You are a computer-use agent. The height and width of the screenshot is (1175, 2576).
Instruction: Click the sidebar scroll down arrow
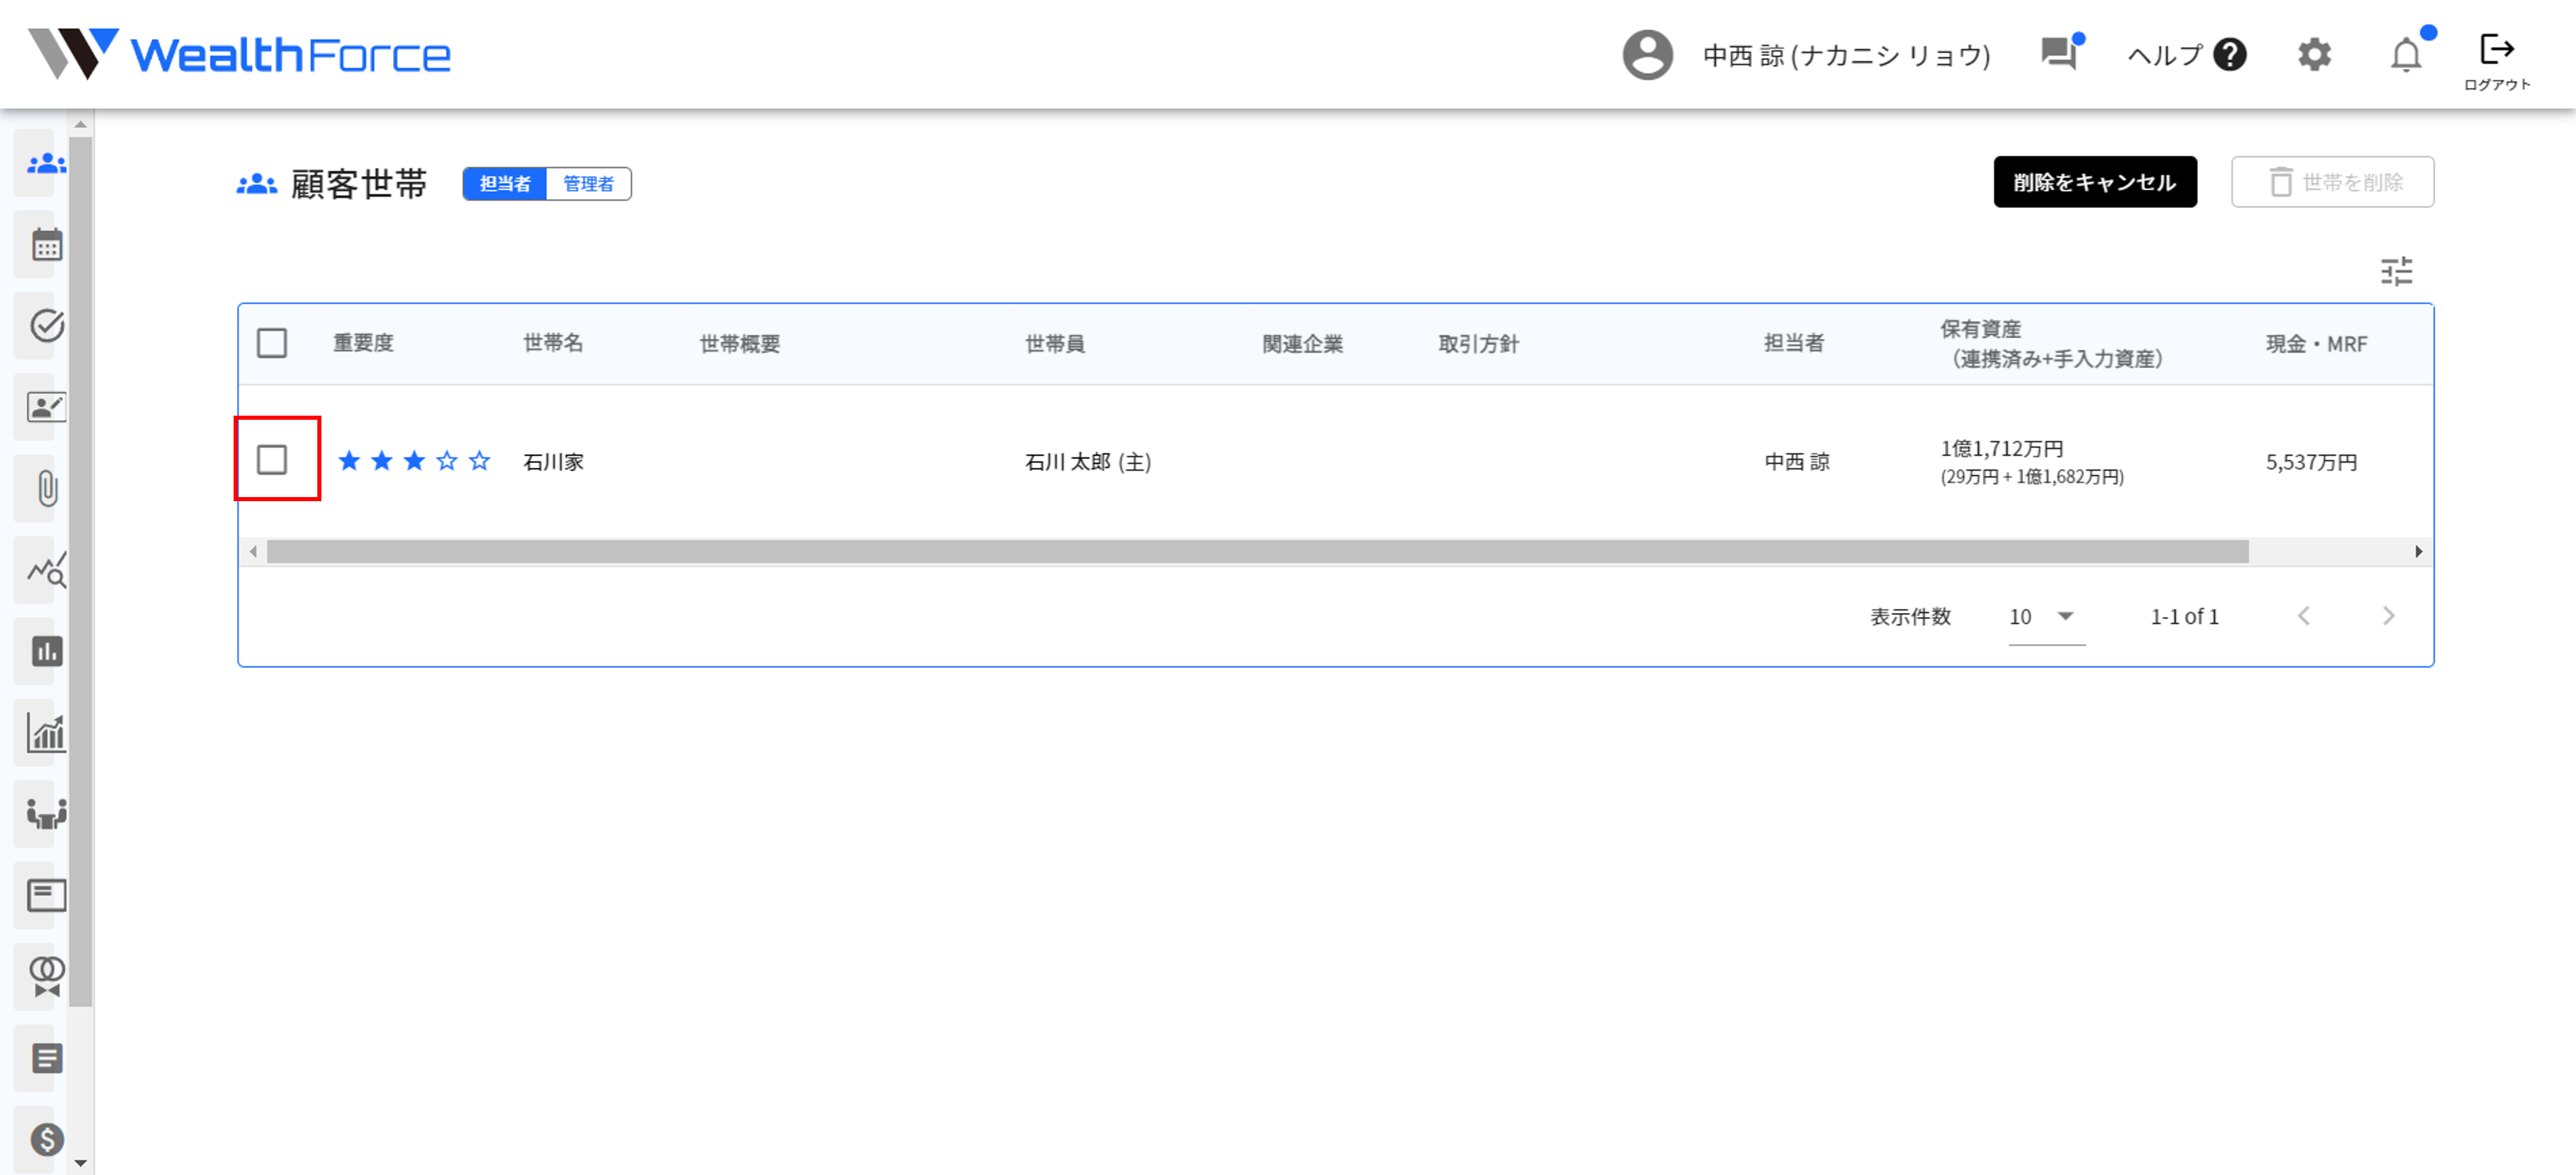(x=81, y=1164)
